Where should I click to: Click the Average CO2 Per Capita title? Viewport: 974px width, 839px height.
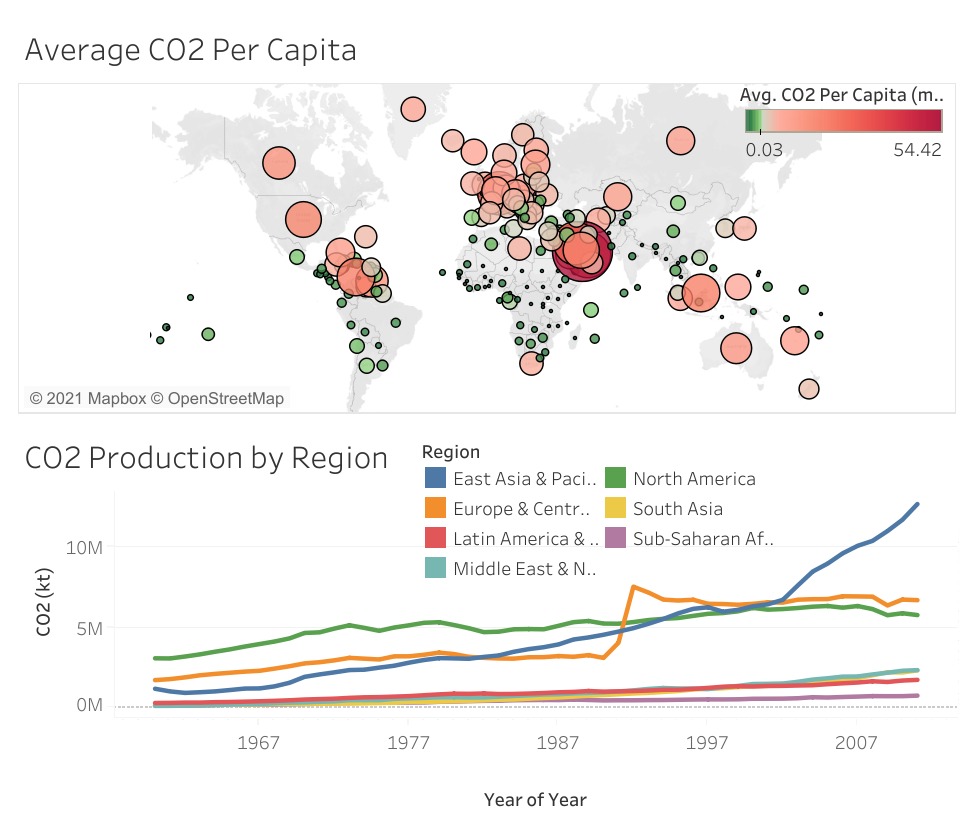pyautogui.click(x=186, y=49)
